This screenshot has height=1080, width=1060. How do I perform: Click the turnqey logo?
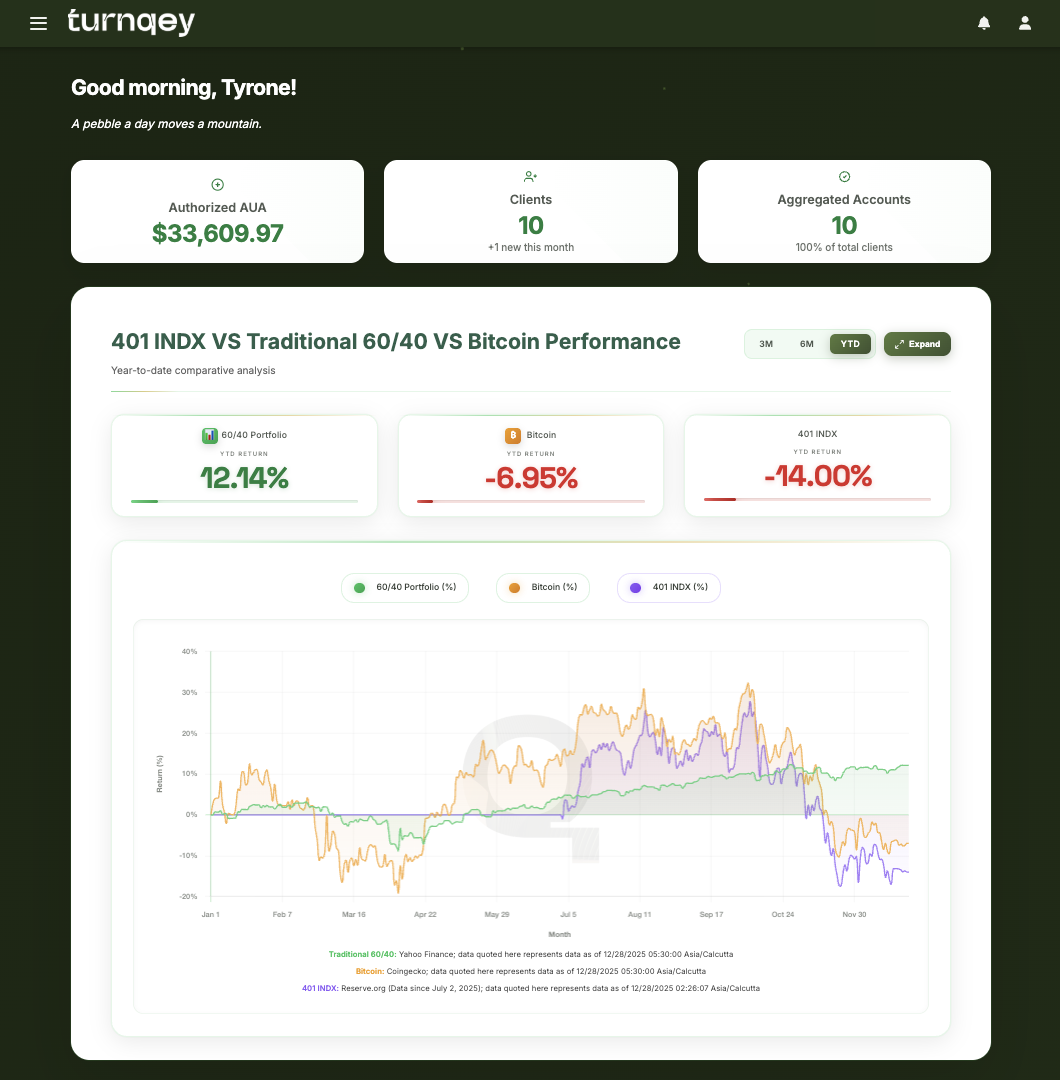(x=131, y=22)
